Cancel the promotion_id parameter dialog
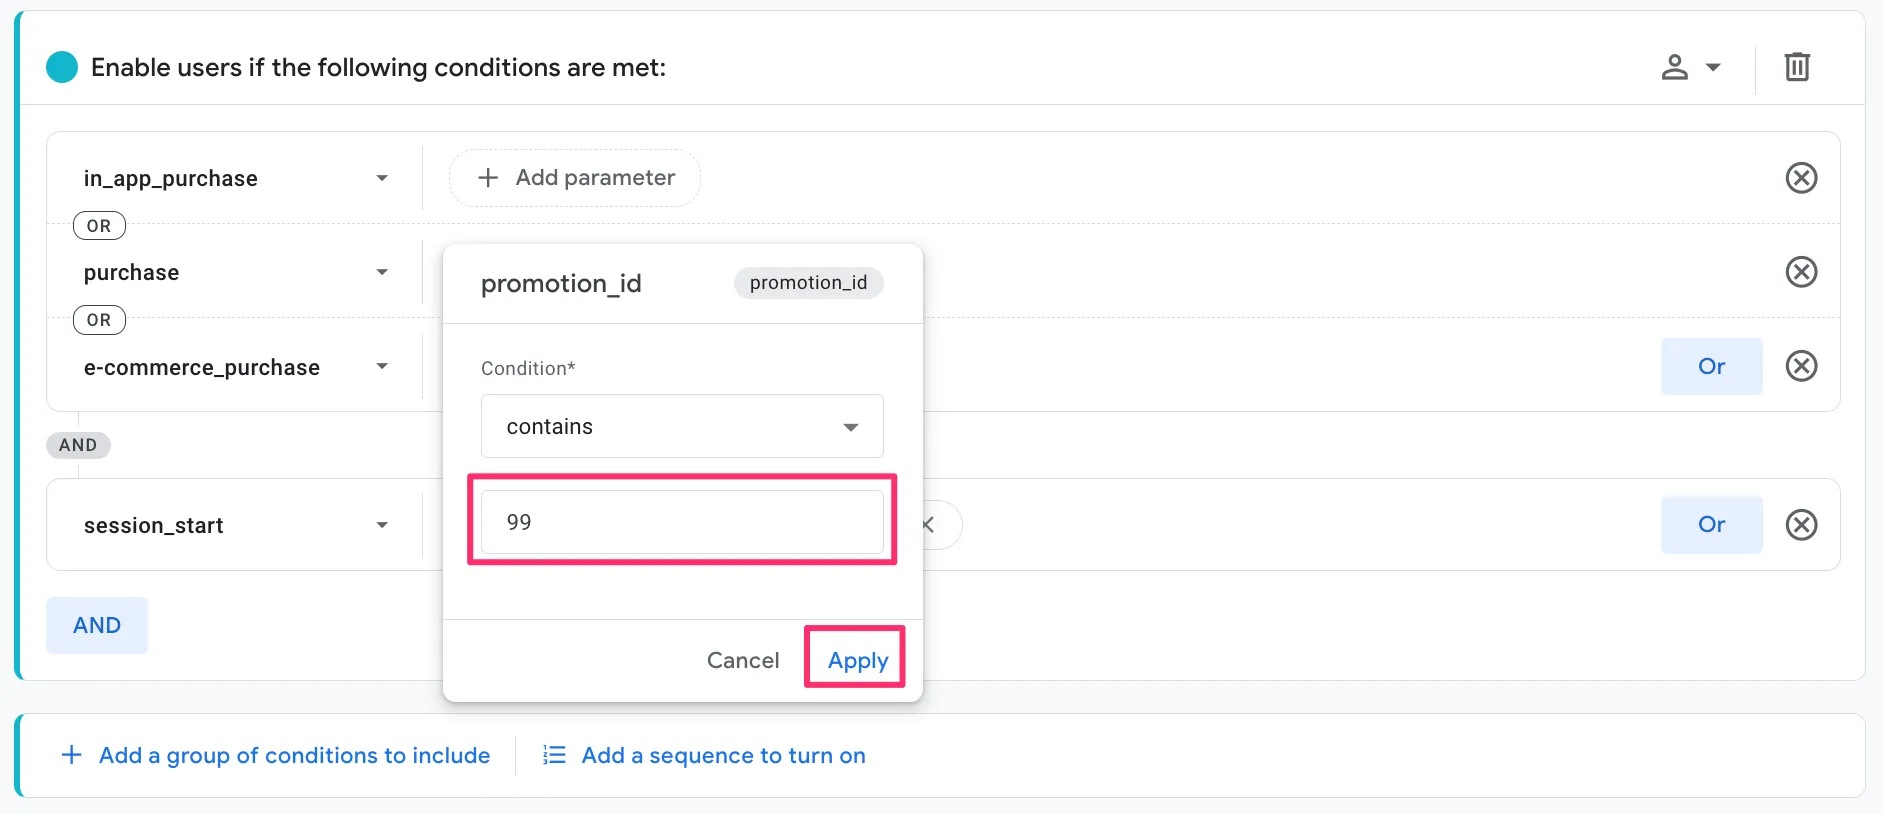The width and height of the screenshot is (1884, 814). click(743, 660)
